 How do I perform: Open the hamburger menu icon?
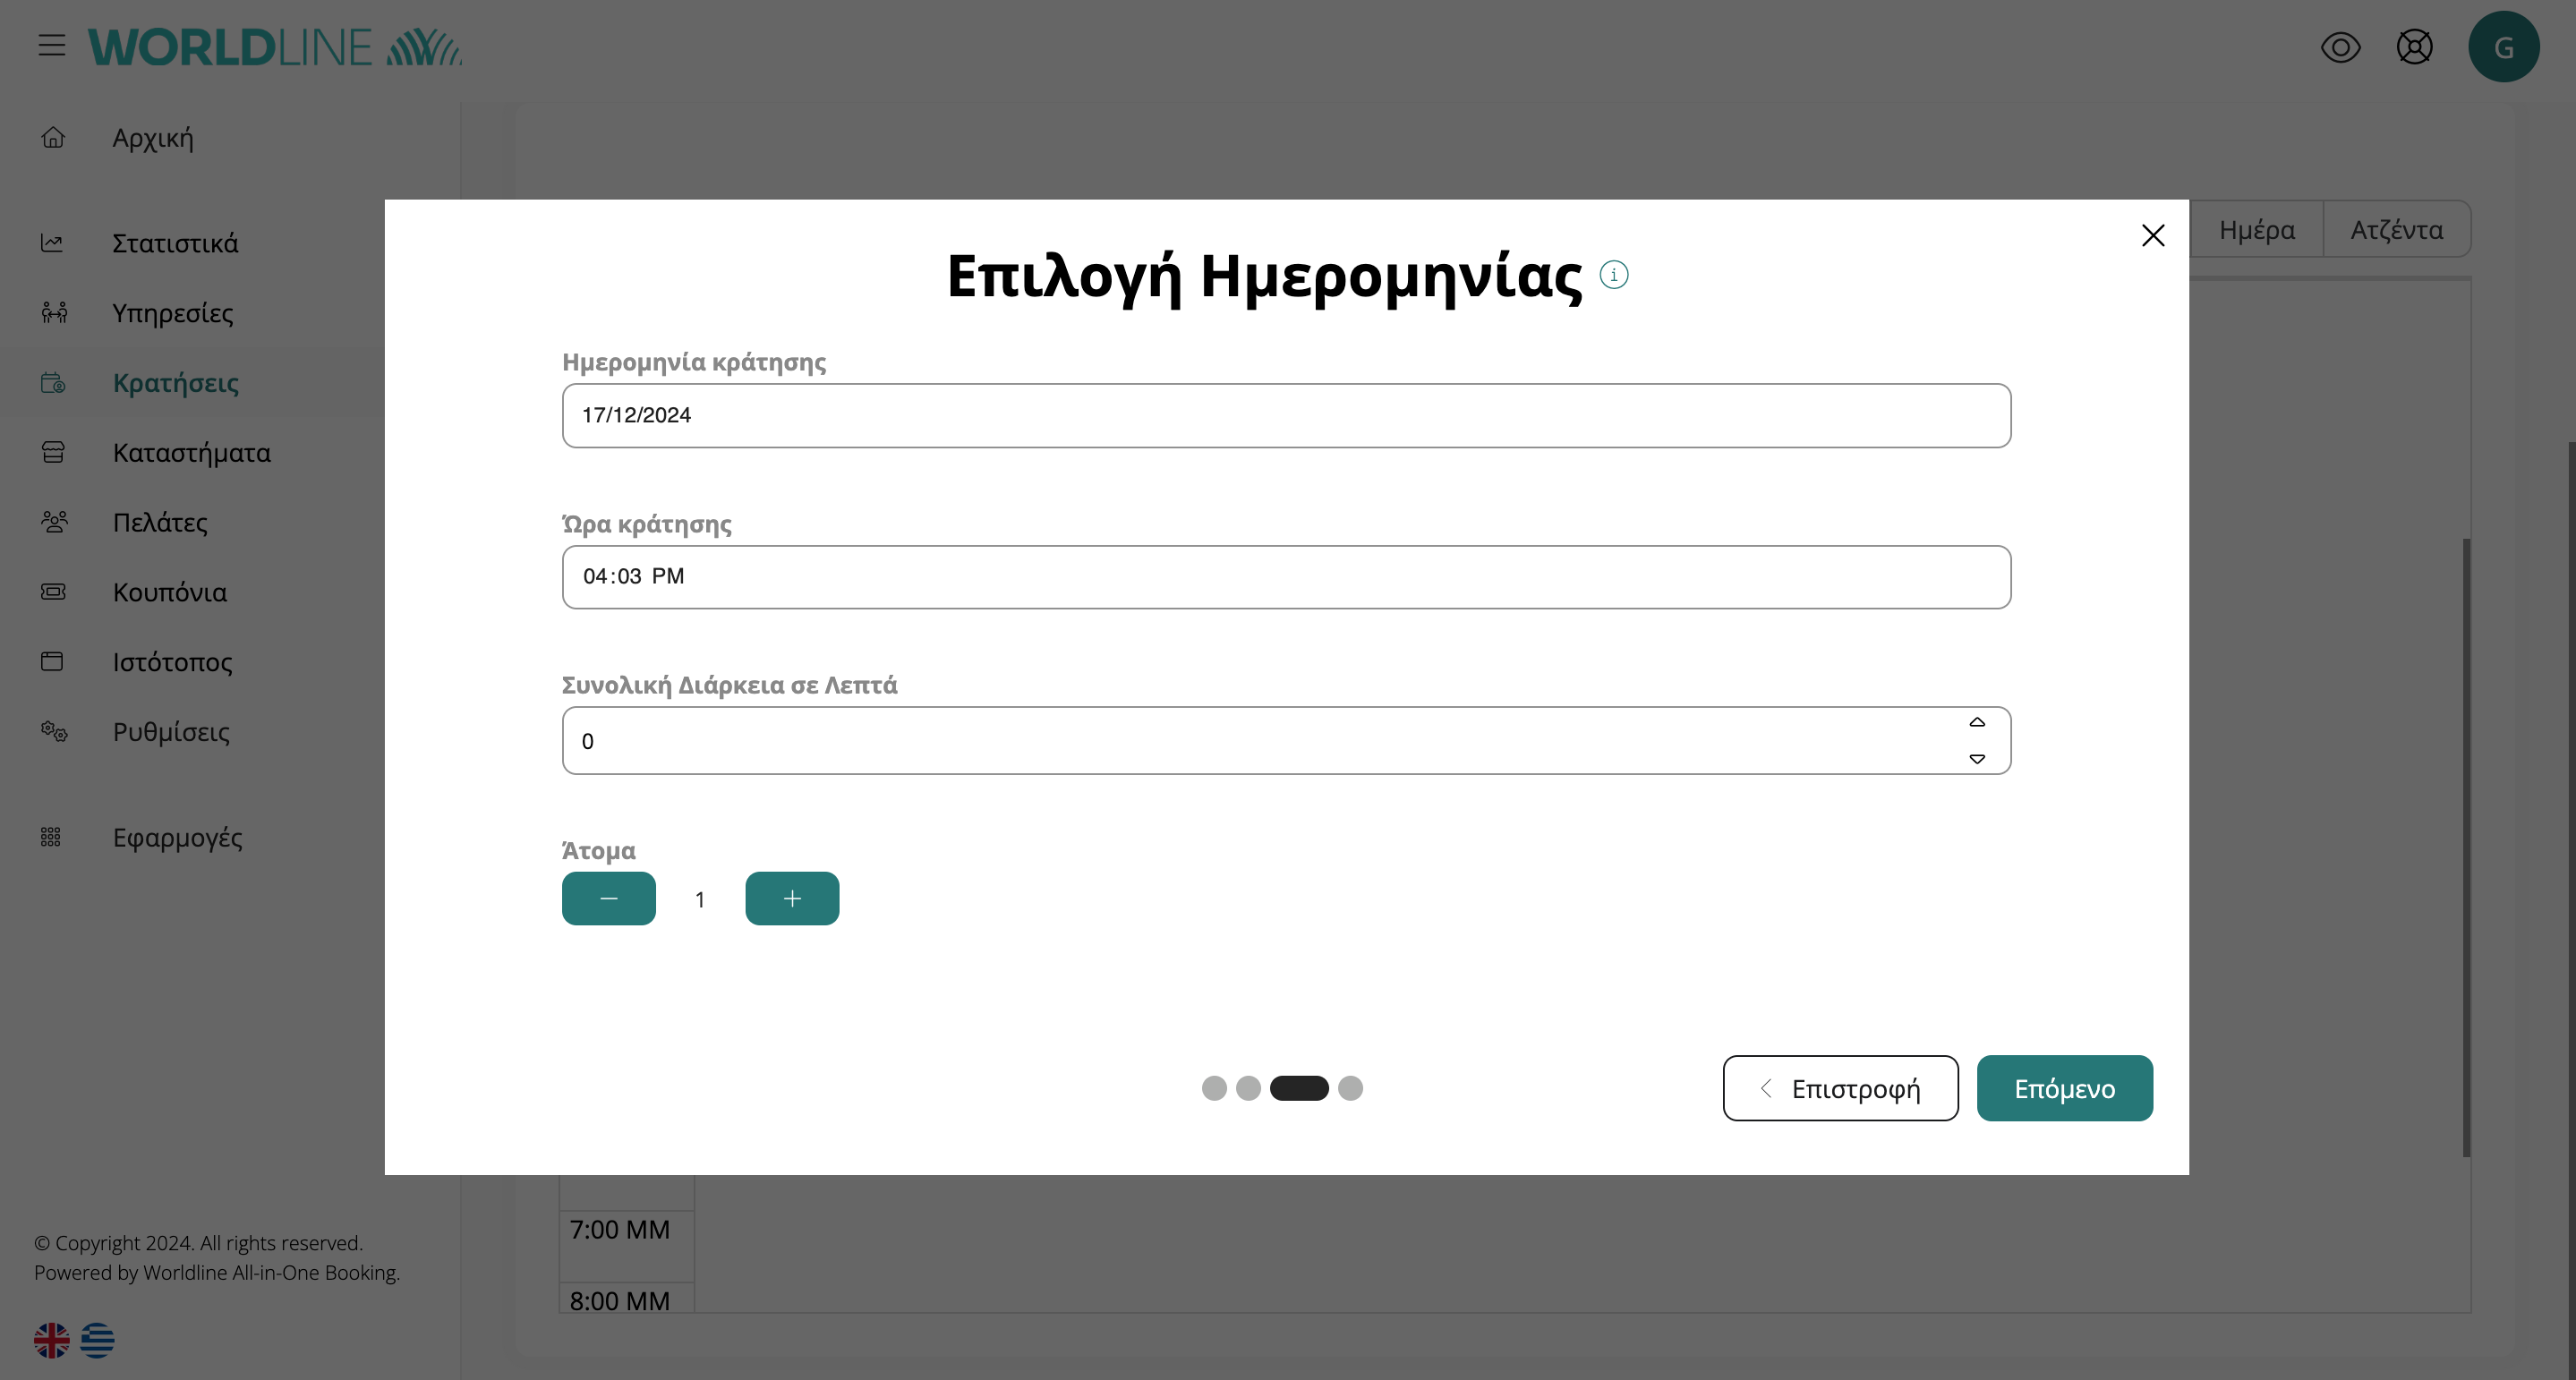tap(52, 46)
